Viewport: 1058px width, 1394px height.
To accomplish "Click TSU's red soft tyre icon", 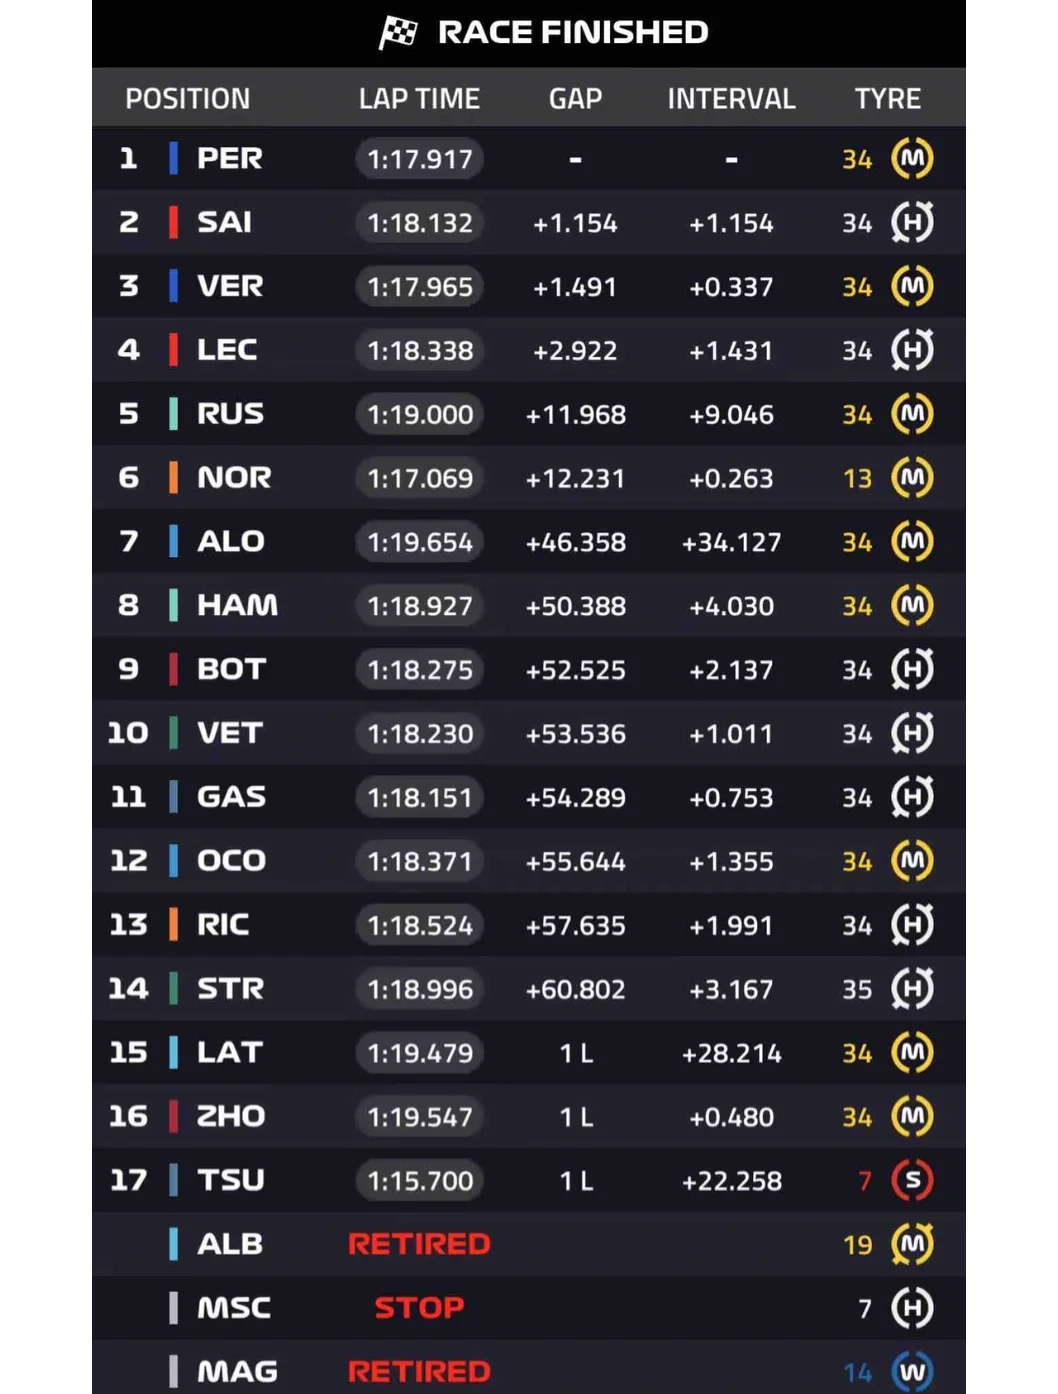I will click(912, 1180).
